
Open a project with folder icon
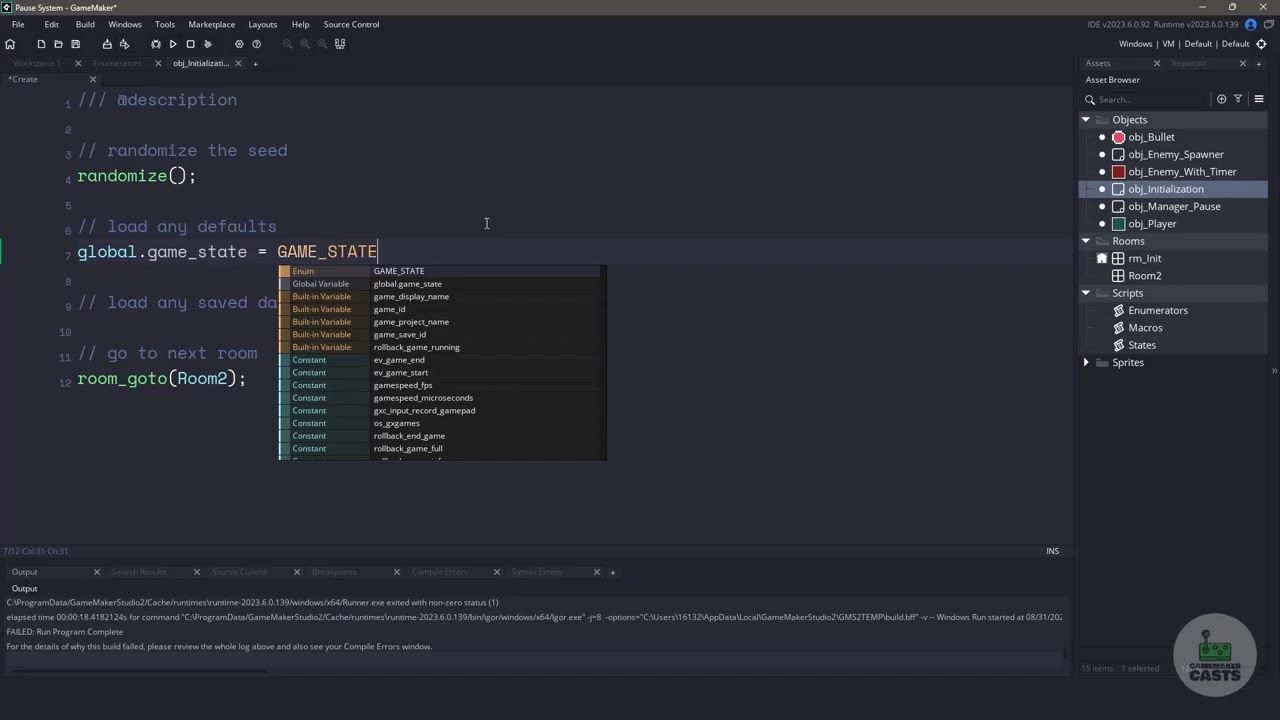58,44
